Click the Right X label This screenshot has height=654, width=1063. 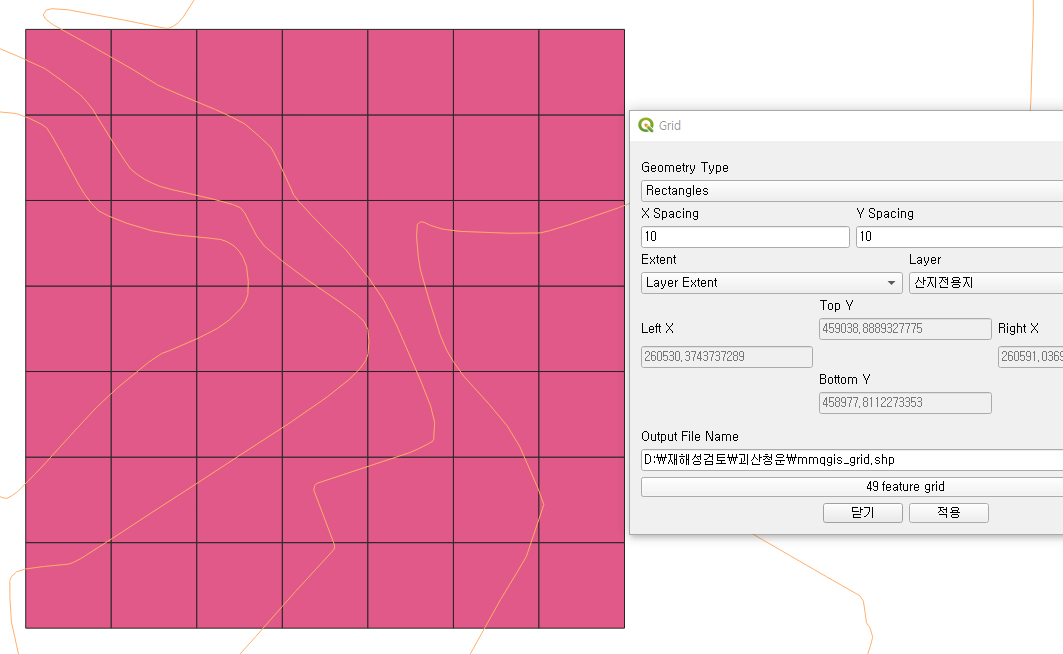[1018, 329]
